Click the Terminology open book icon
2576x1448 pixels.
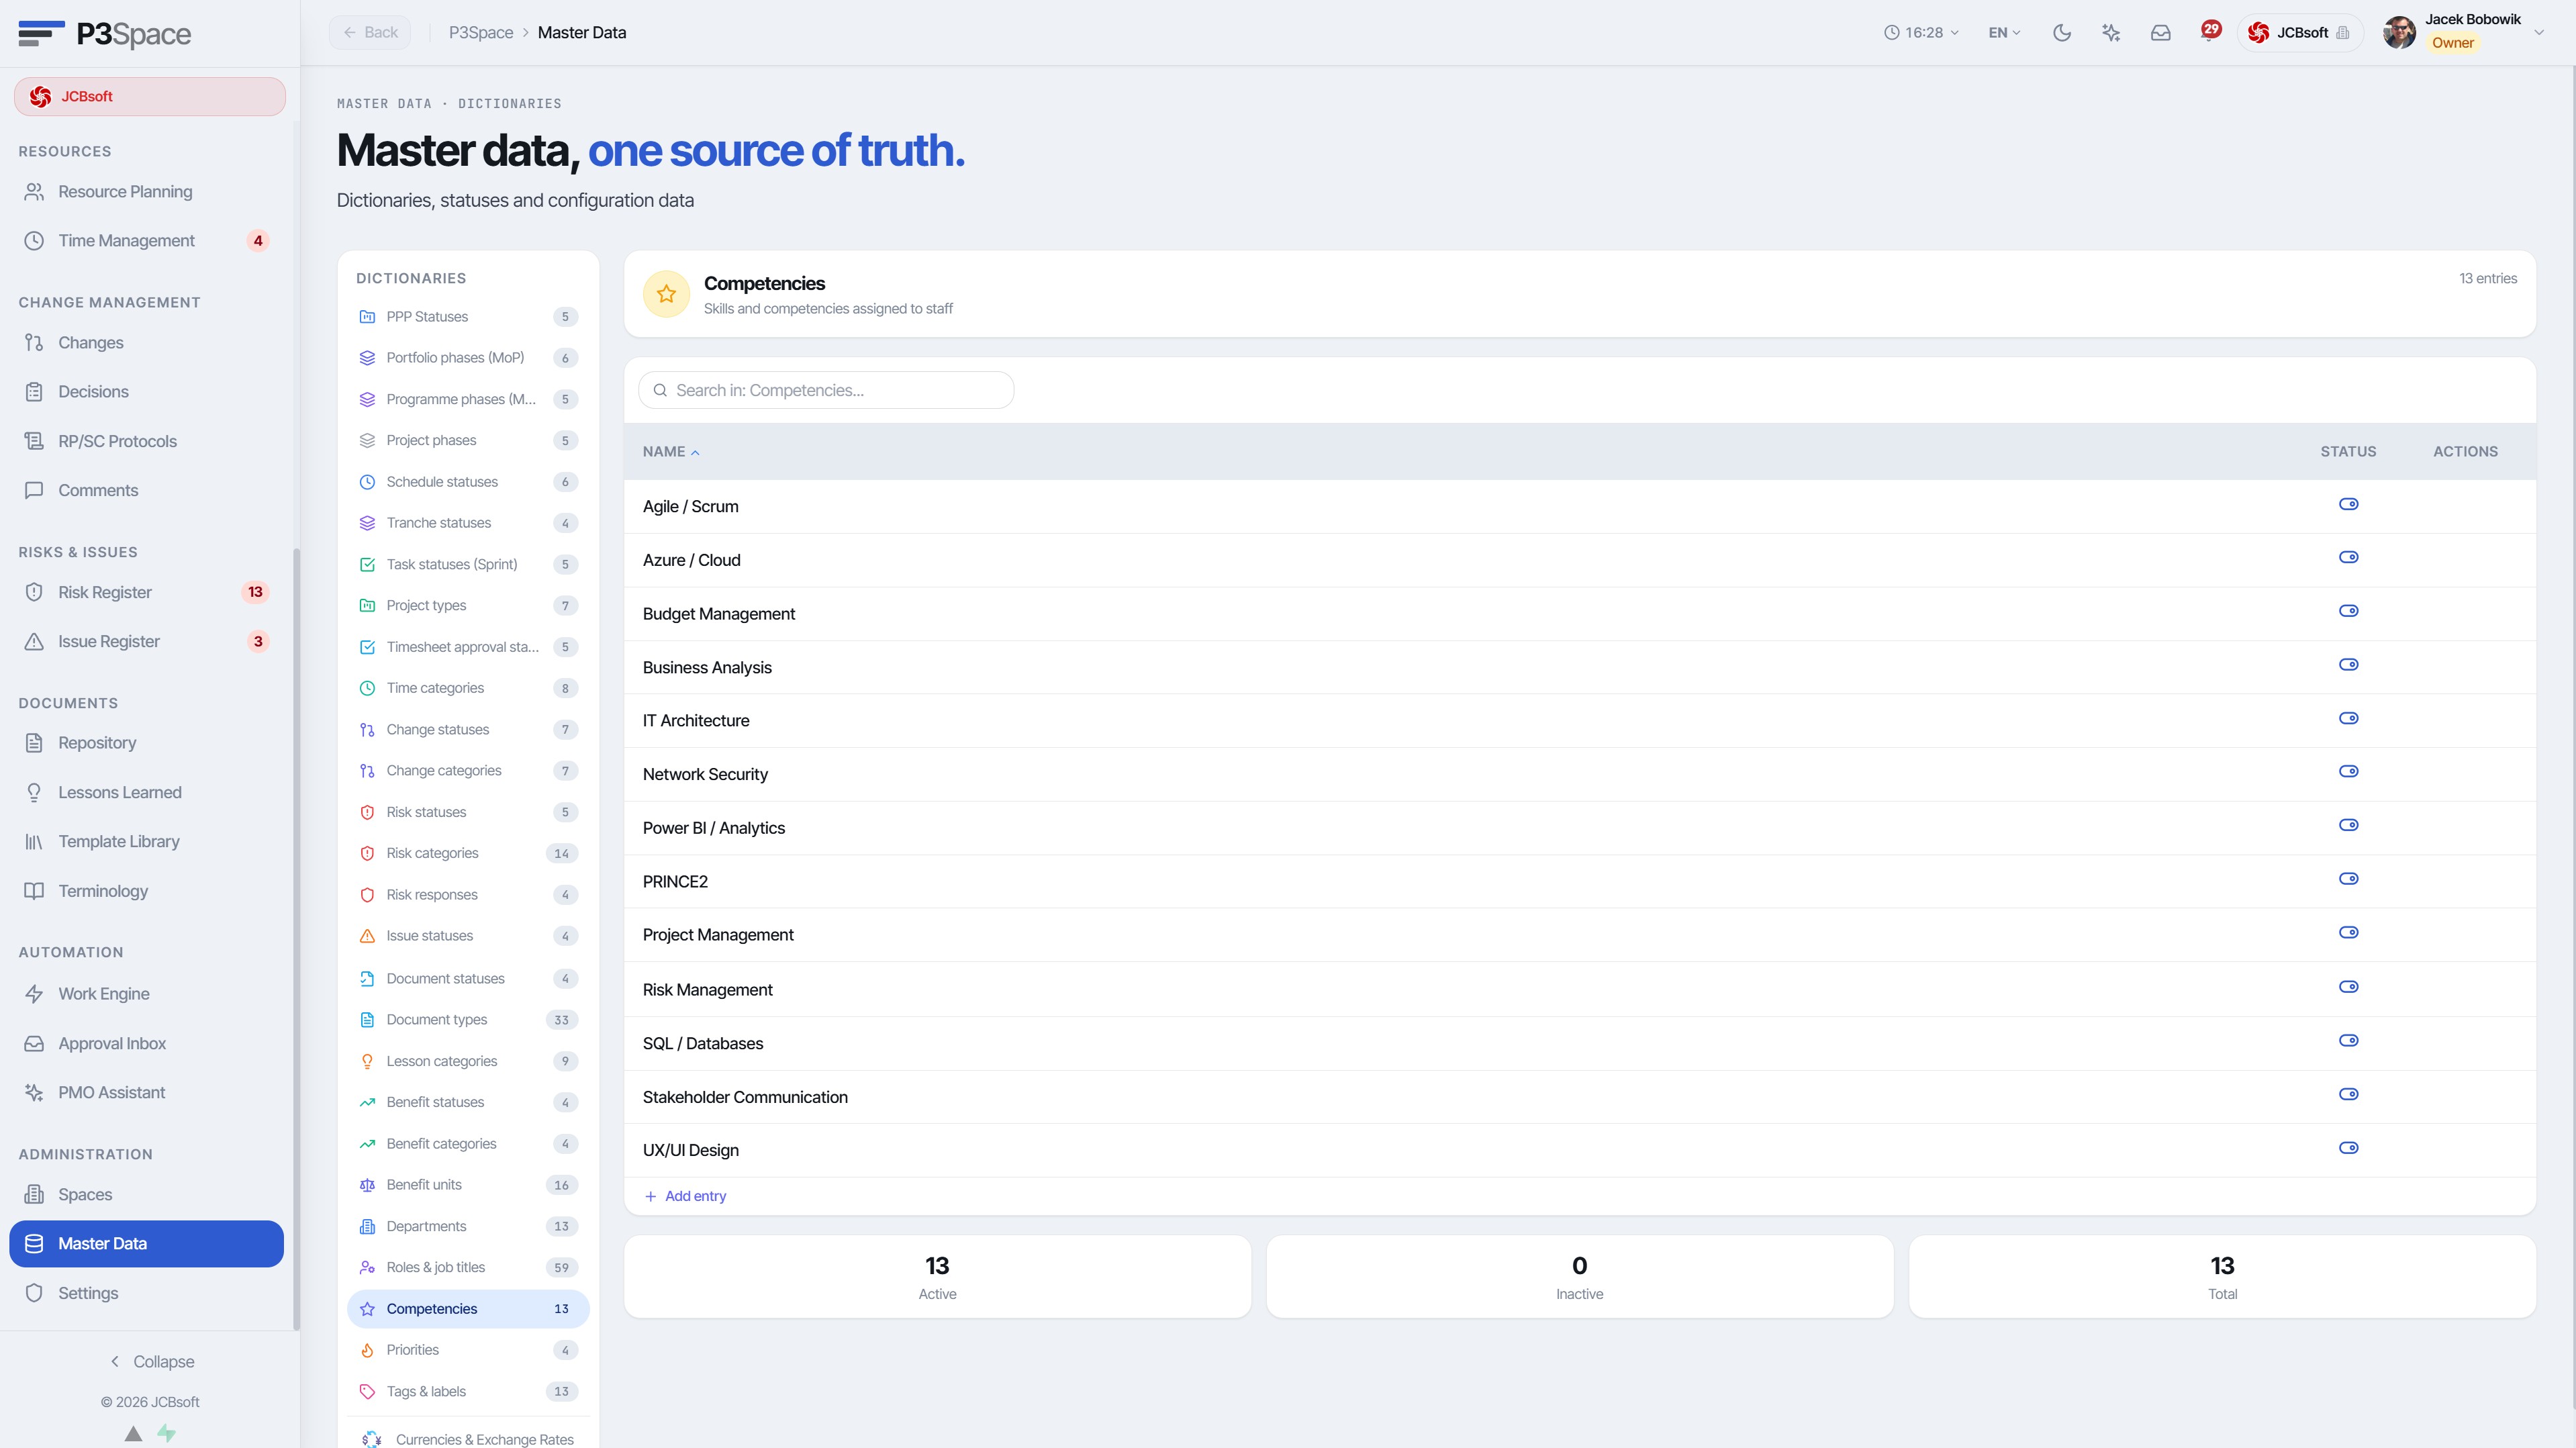point(34,891)
